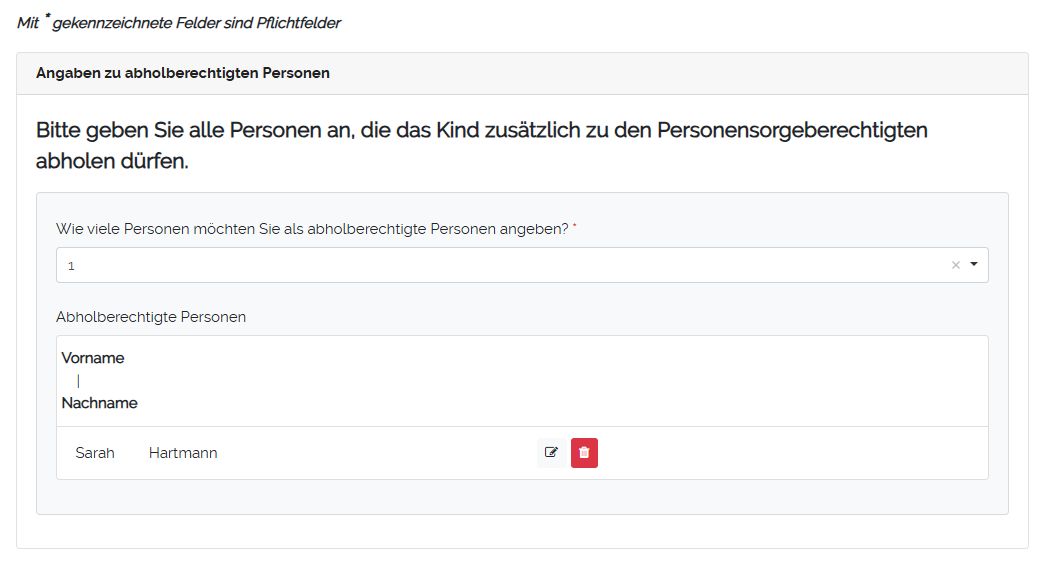Click the "Wie viele Personen möchten Sie" label
Image resolution: width=1043 pixels, height=563 pixels.
coord(312,230)
